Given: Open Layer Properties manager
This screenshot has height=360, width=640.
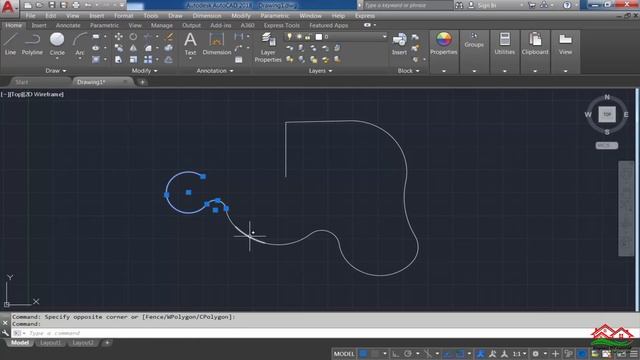Looking at the screenshot, I should point(268,47).
